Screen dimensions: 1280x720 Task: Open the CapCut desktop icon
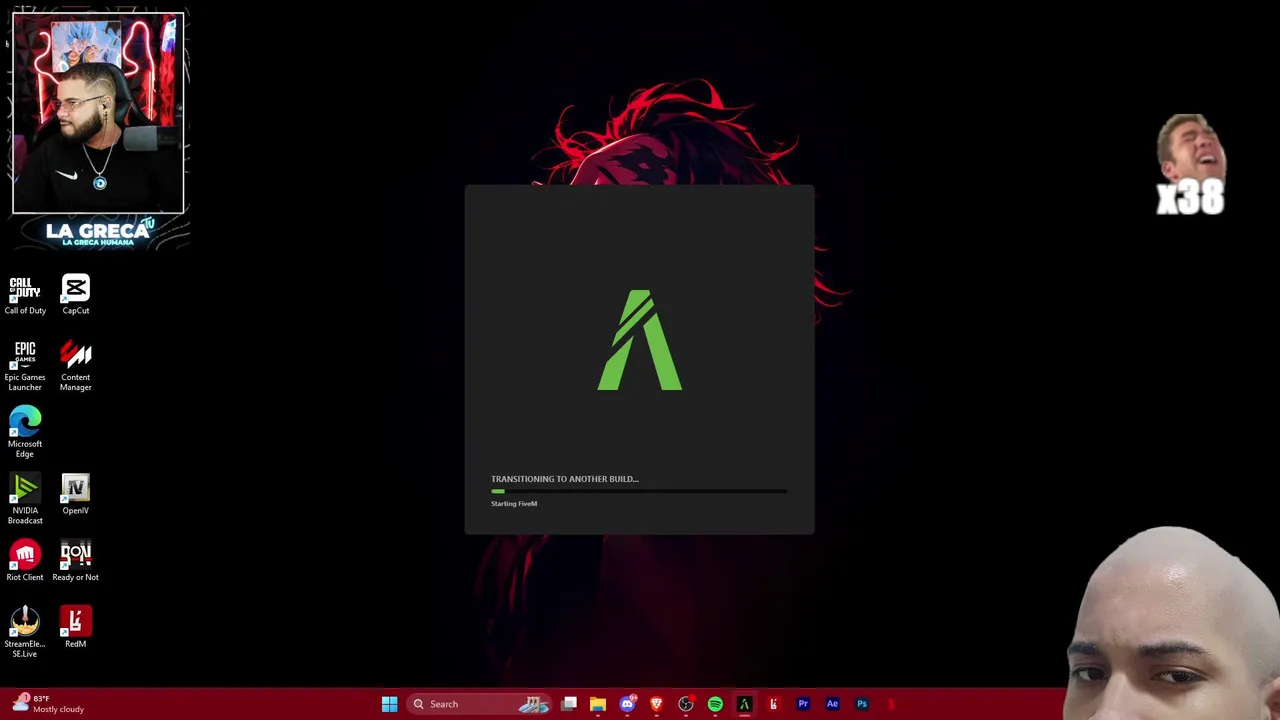(x=76, y=295)
